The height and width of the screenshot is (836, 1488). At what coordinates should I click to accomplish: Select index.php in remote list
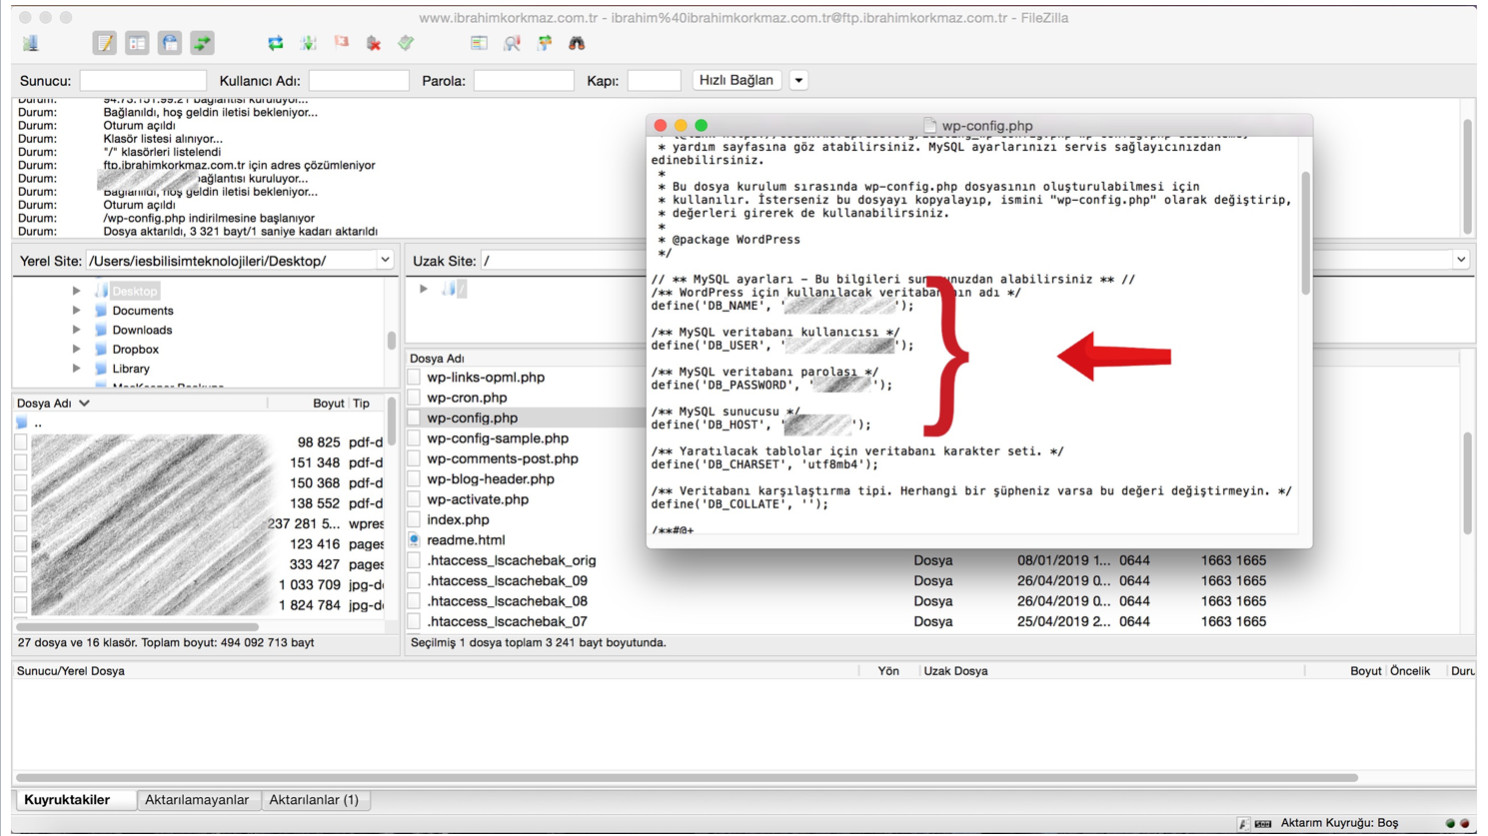(458, 519)
